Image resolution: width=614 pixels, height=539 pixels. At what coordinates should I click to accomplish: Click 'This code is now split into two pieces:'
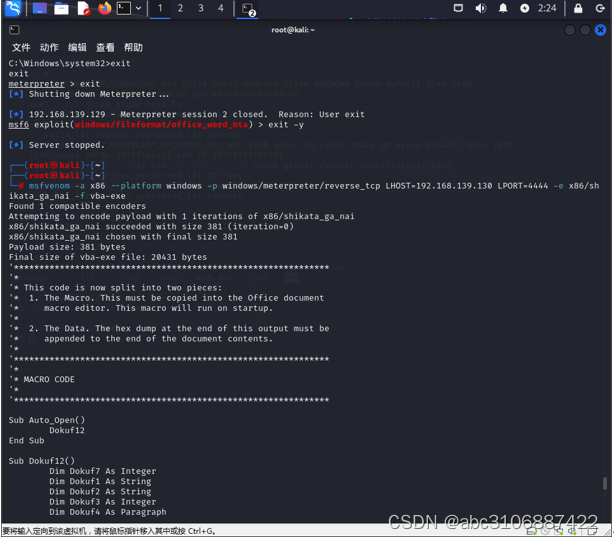pos(123,288)
